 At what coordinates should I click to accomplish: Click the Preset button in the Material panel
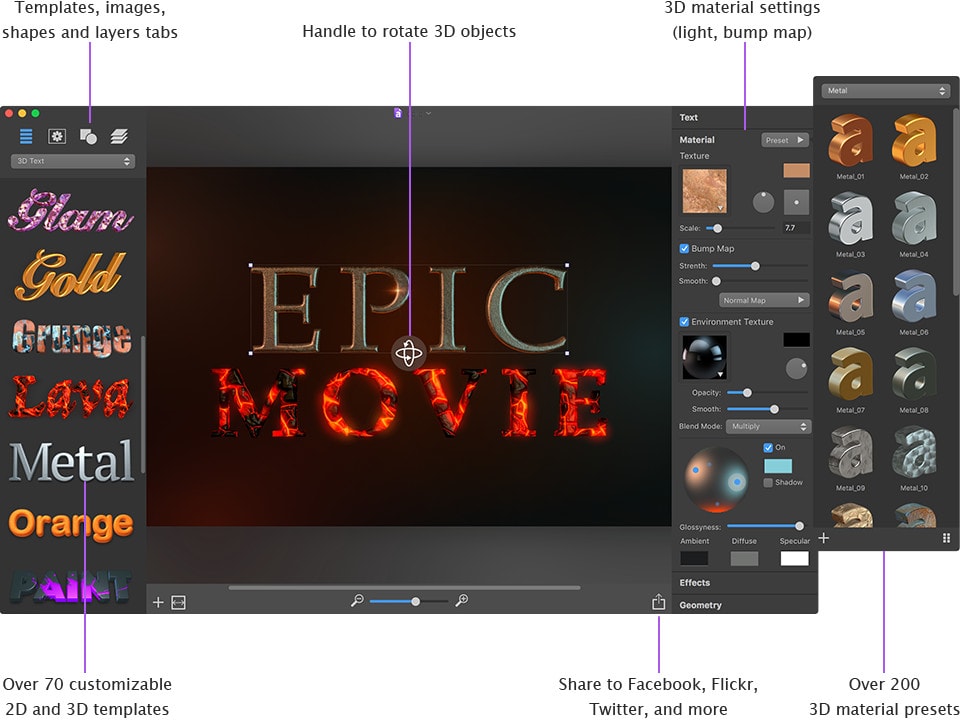pos(786,140)
